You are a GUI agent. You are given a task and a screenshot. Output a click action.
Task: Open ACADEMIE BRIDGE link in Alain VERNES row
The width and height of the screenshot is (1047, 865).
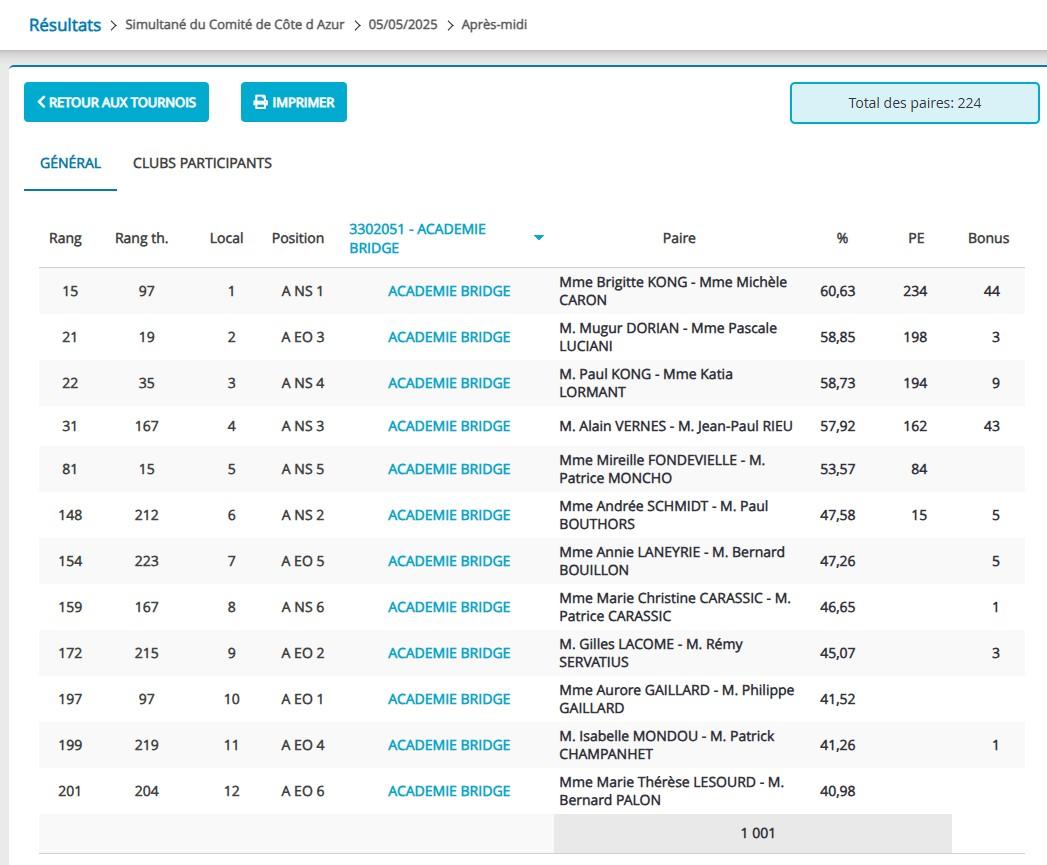pyautogui.click(x=449, y=426)
